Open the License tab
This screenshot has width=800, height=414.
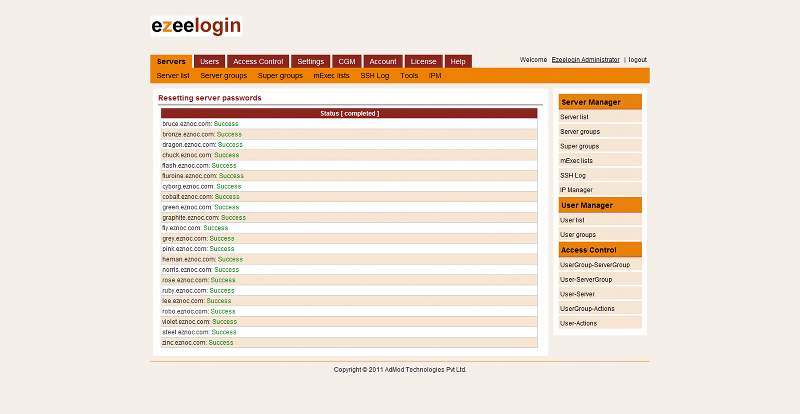[423, 61]
